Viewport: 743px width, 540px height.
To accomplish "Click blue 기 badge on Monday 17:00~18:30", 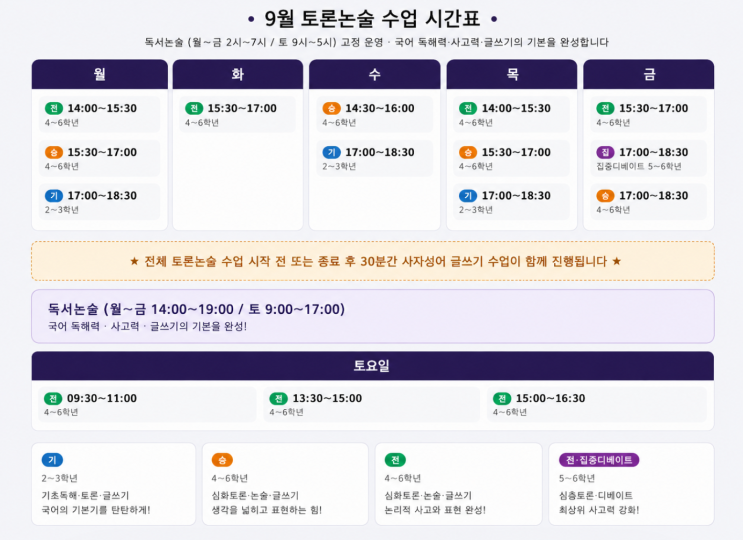I will (x=54, y=196).
